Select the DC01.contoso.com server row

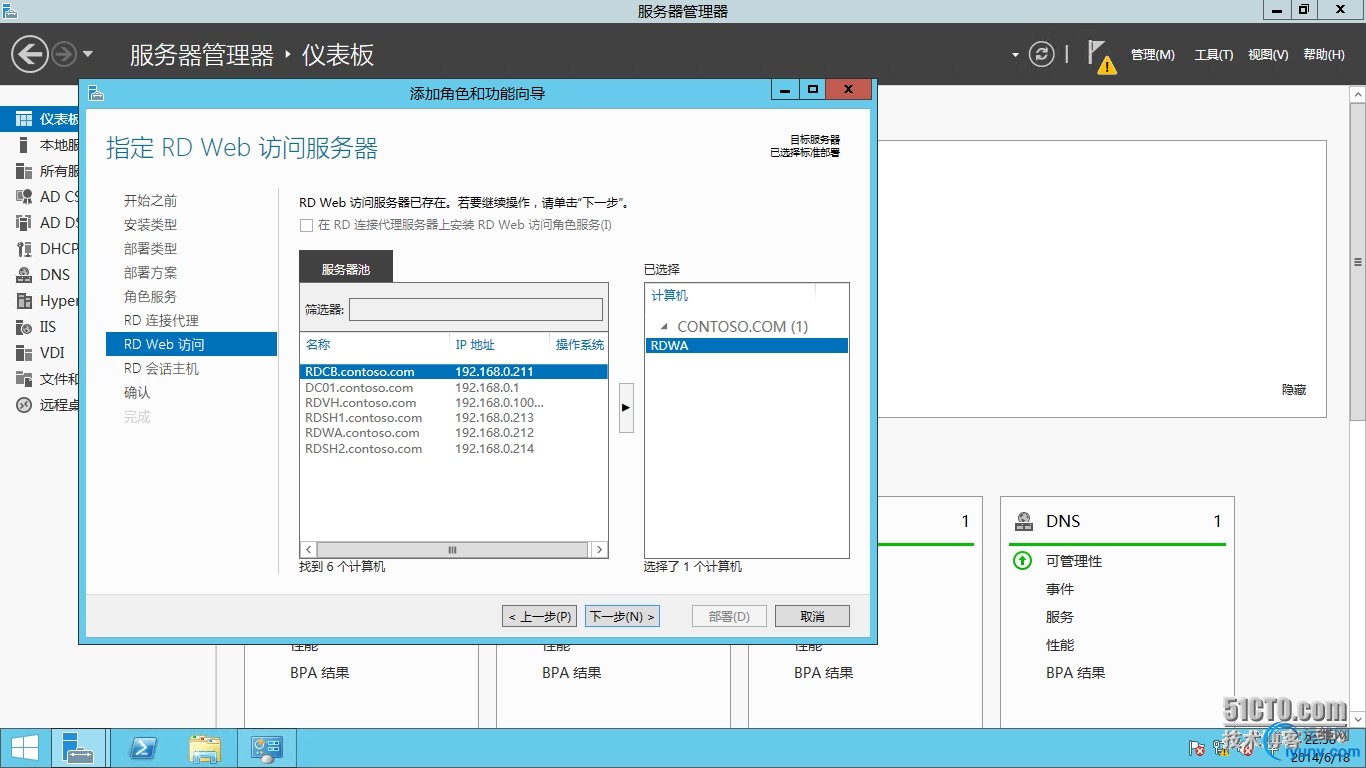tap(454, 388)
